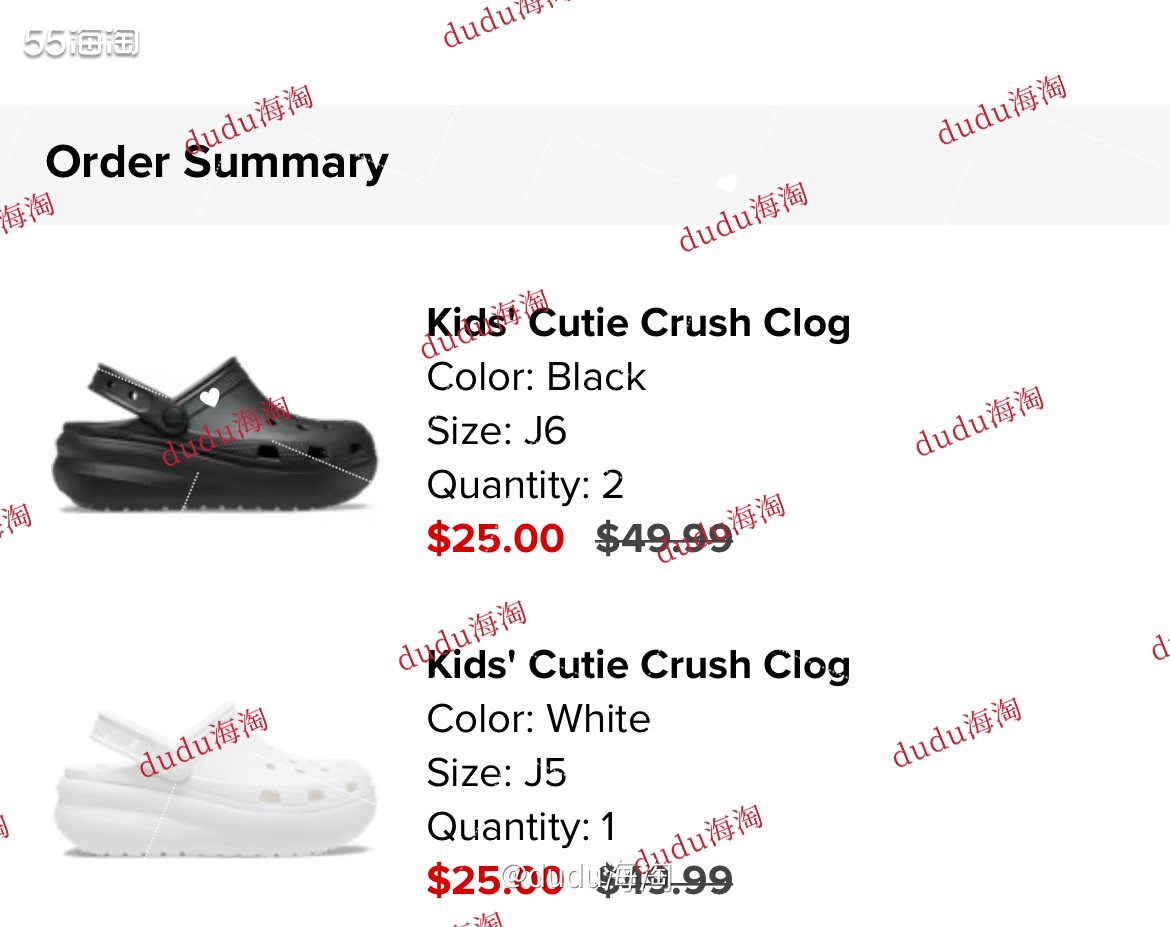Screen dimensions: 1170x927
Task: Select the Size: J6 text
Action: 496,431
